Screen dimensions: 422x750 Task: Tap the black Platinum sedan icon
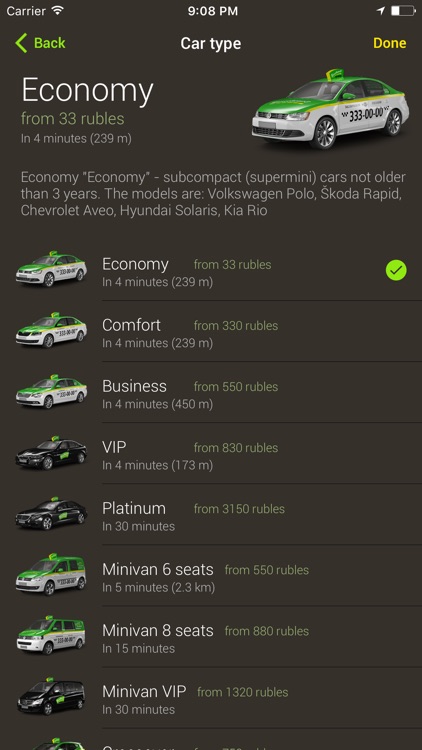[51, 514]
